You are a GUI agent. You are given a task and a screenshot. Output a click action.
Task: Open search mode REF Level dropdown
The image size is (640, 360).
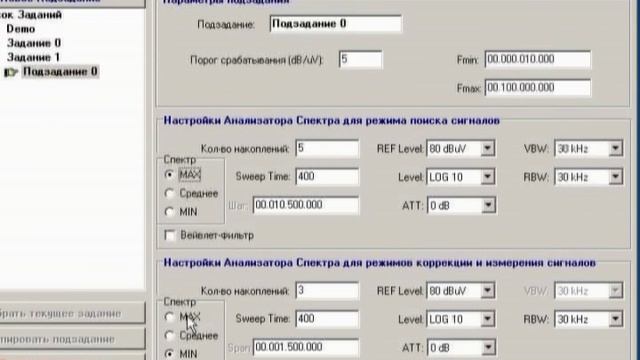pyautogui.click(x=487, y=149)
